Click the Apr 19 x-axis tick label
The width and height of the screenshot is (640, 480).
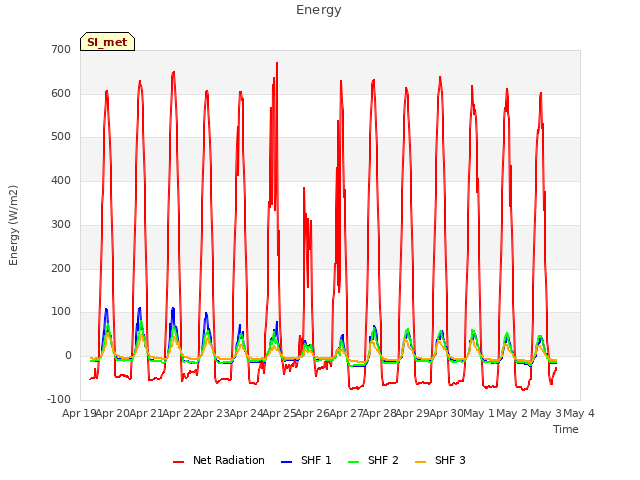pos(79,413)
